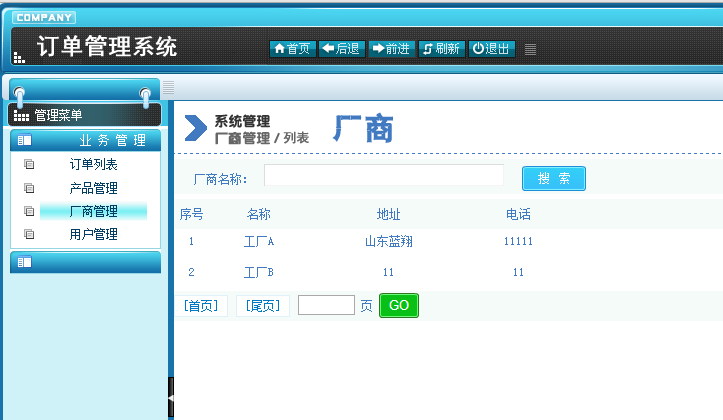Go forward with the 前进 button
The image size is (723, 420).
391,48
